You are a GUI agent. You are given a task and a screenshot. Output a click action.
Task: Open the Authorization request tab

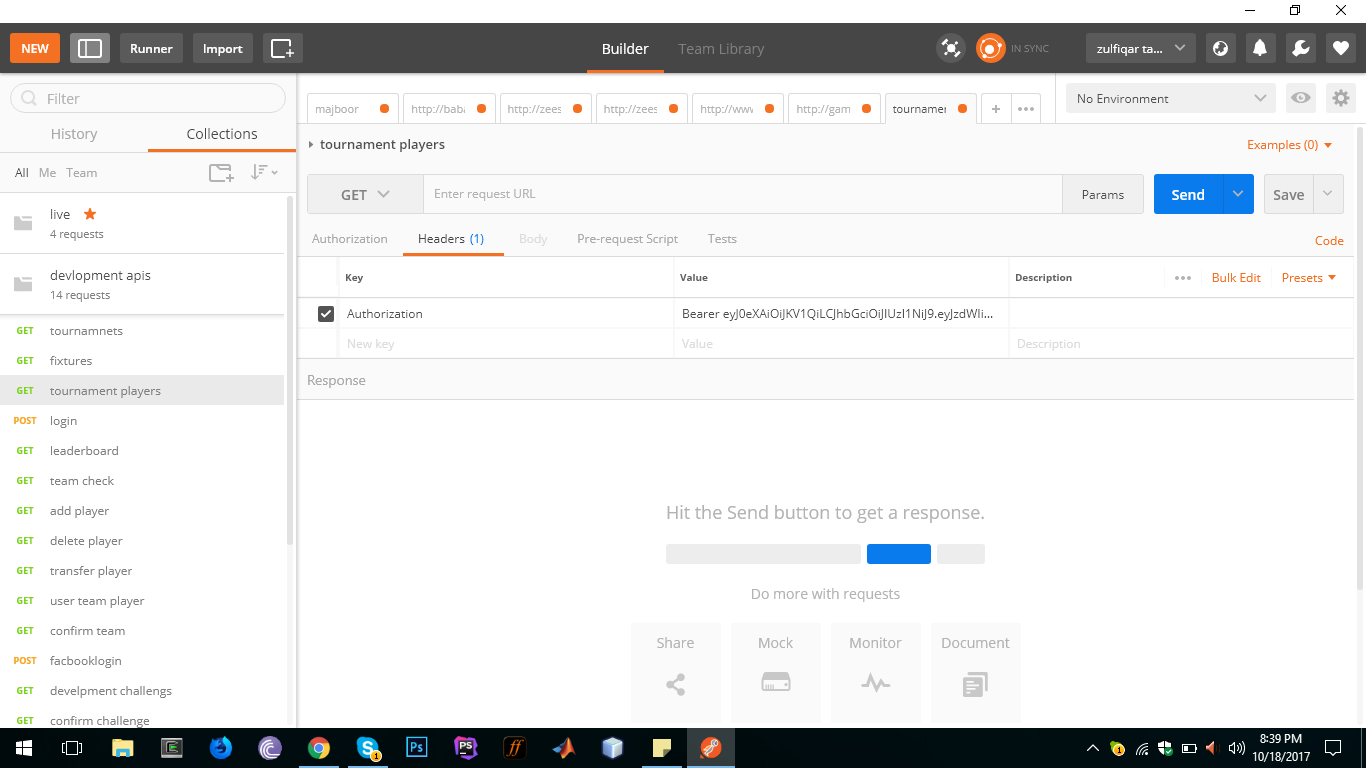coord(350,239)
